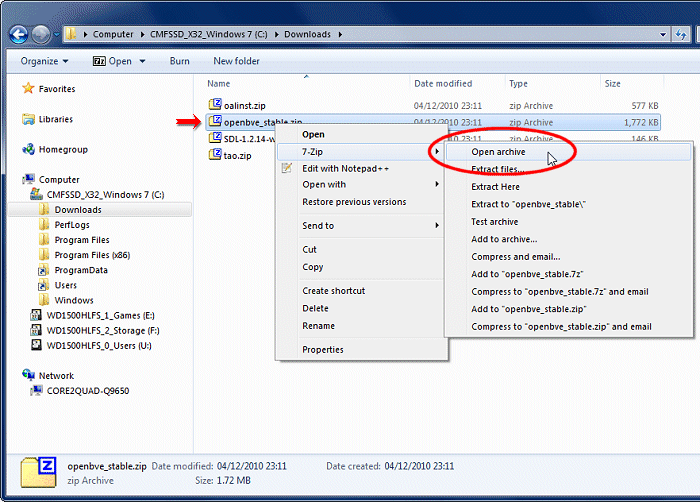Image resolution: width=700 pixels, height=502 pixels.
Task: Go back with the blue Back arrow
Action: tap(19, 34)
